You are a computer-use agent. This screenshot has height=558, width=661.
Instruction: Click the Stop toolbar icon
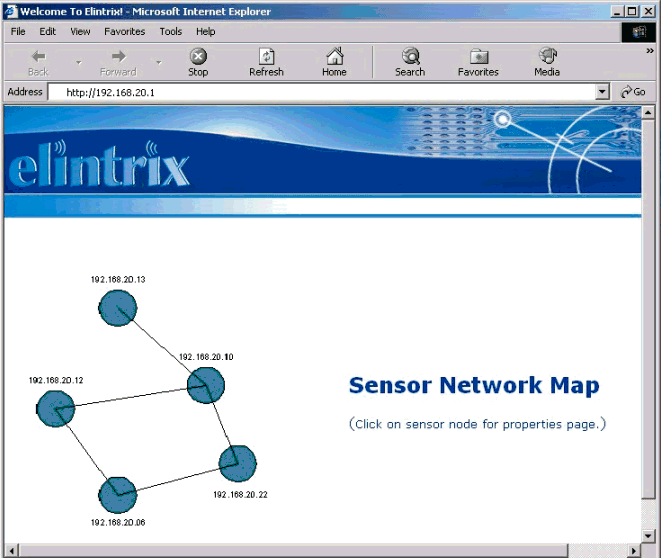tap(198, 62)
